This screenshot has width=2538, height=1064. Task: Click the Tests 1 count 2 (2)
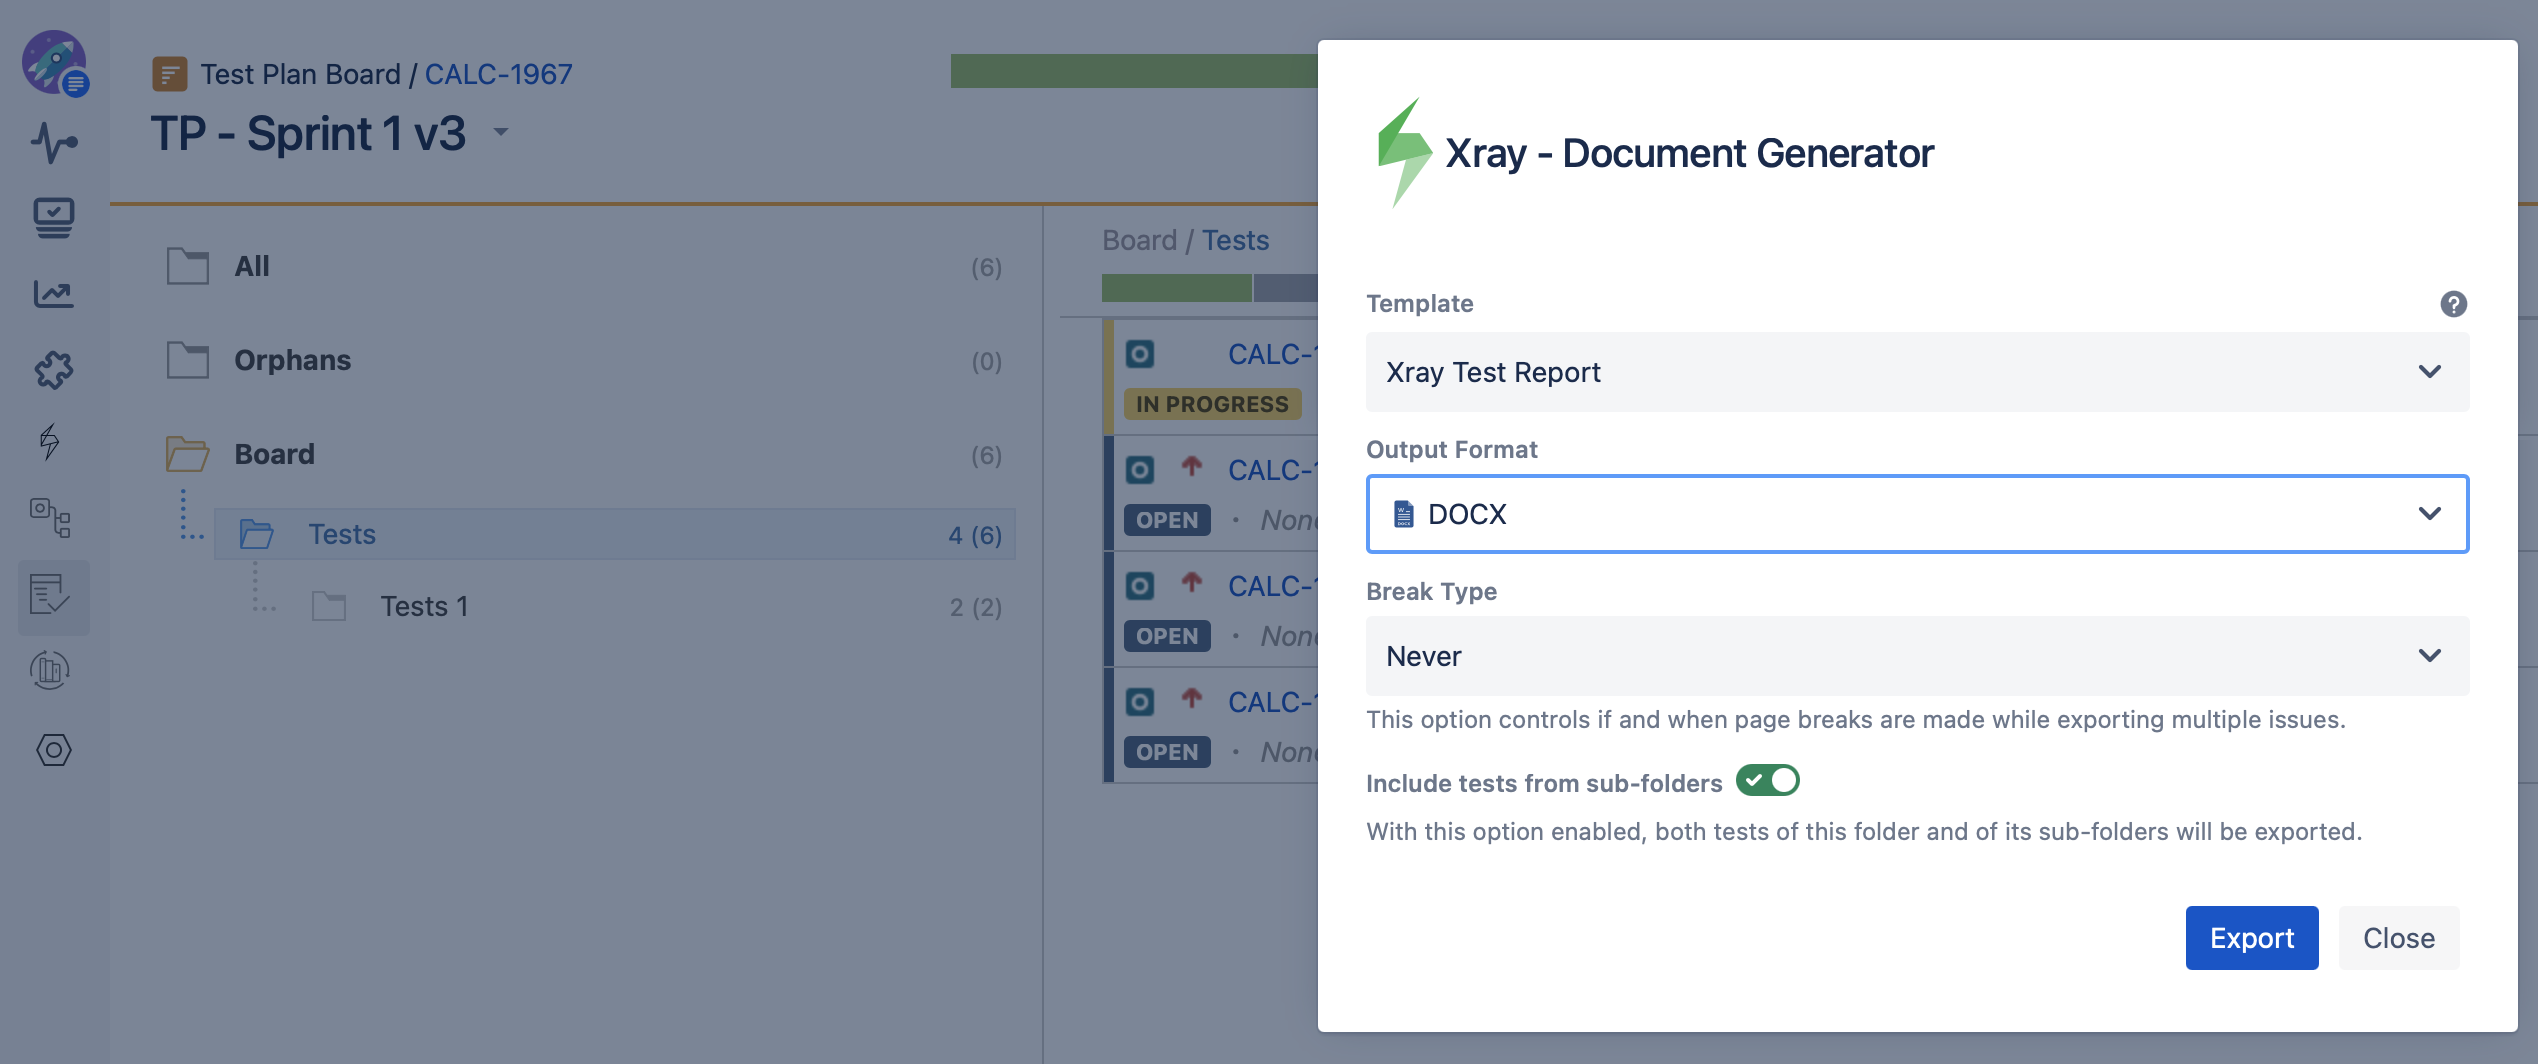(x=975, y=607)
